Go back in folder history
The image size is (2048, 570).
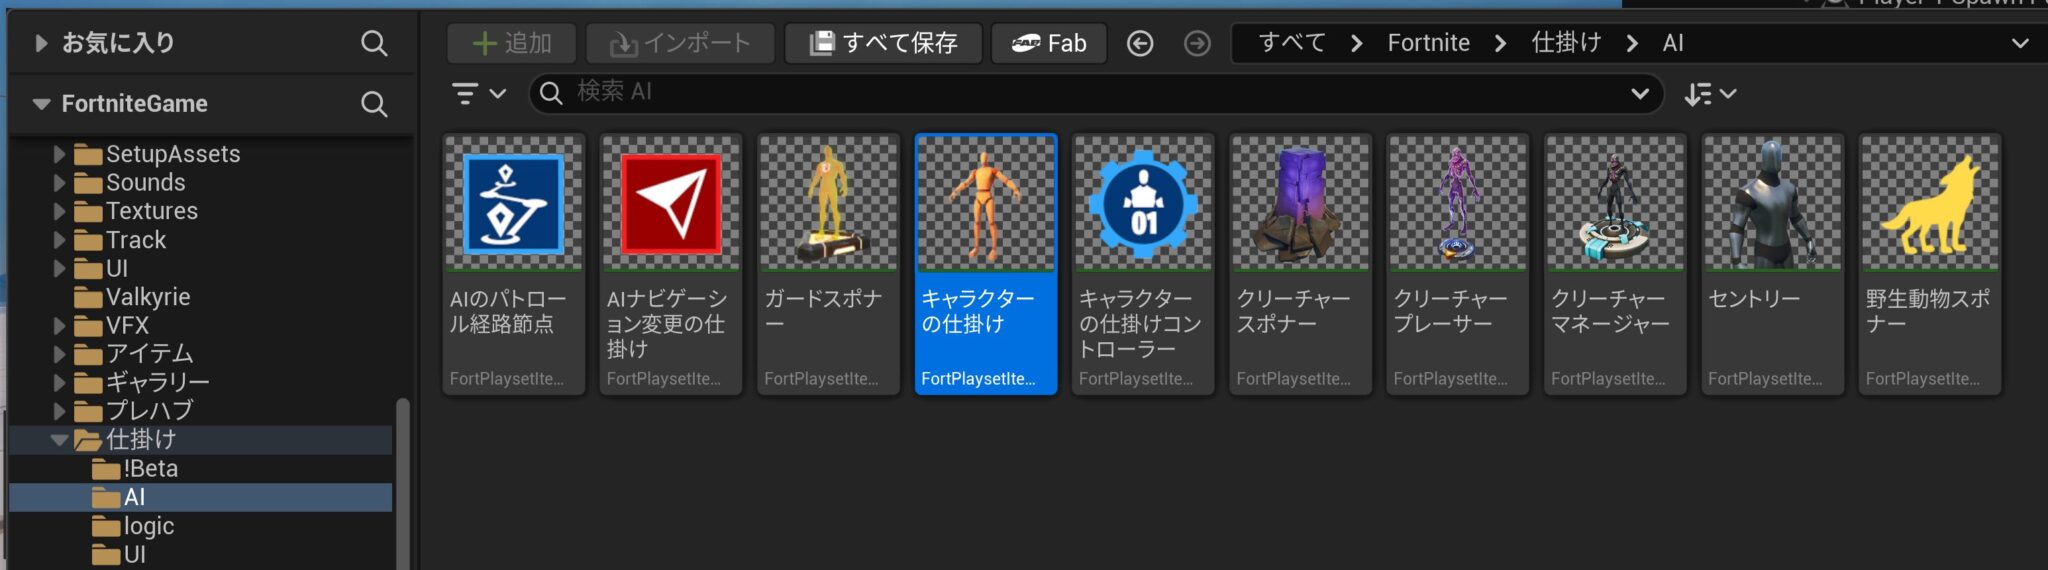pos(1140,43)
